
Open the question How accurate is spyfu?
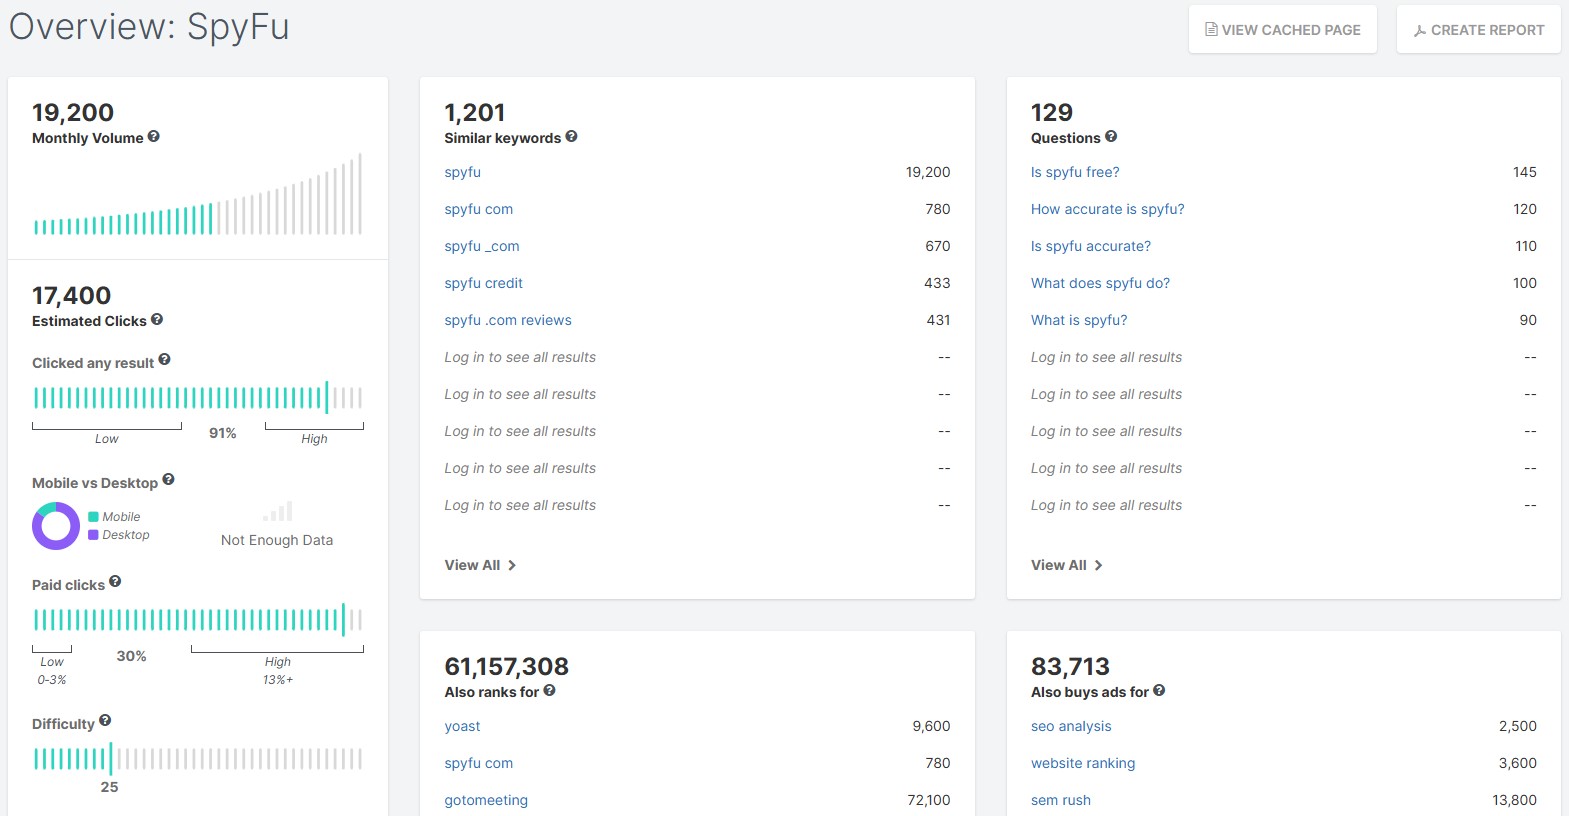(1108, 209)
